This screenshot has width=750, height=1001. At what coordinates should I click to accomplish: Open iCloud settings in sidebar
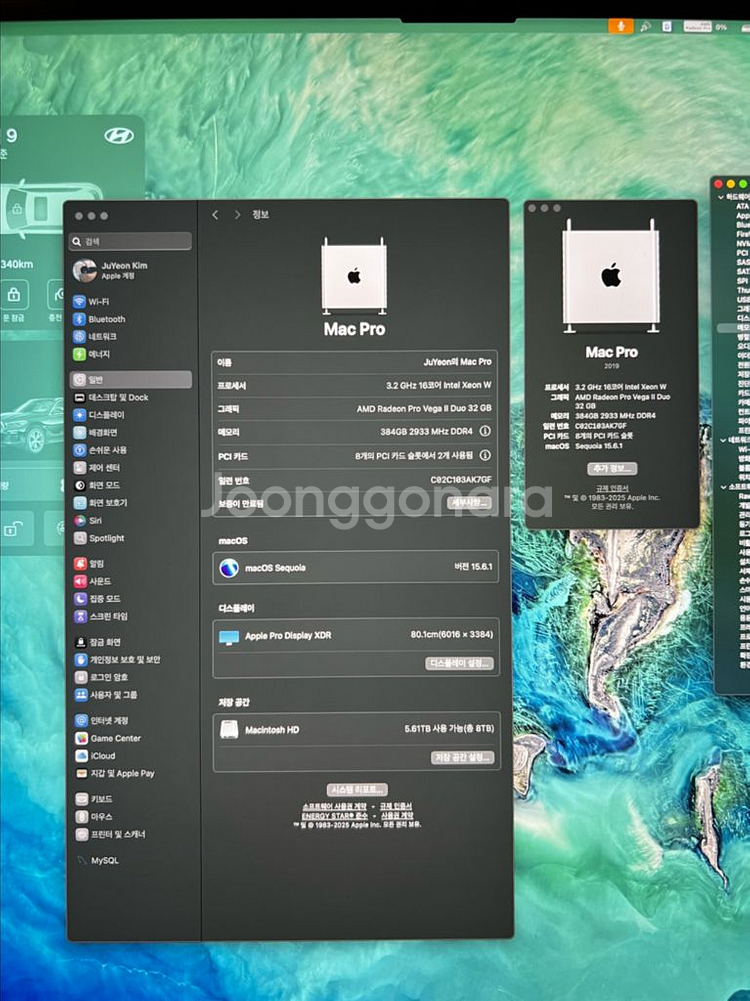131,755
